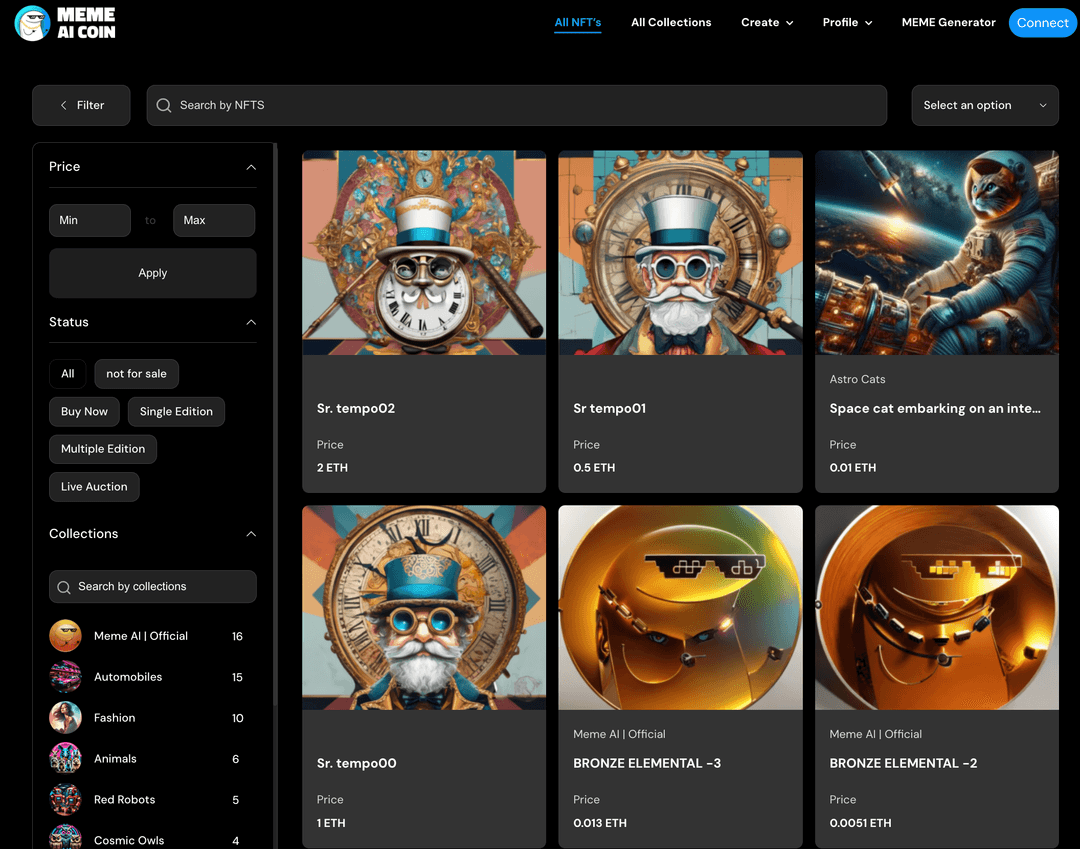
Task: Enable the Buy Now status filter
Action: coord(84,411)
